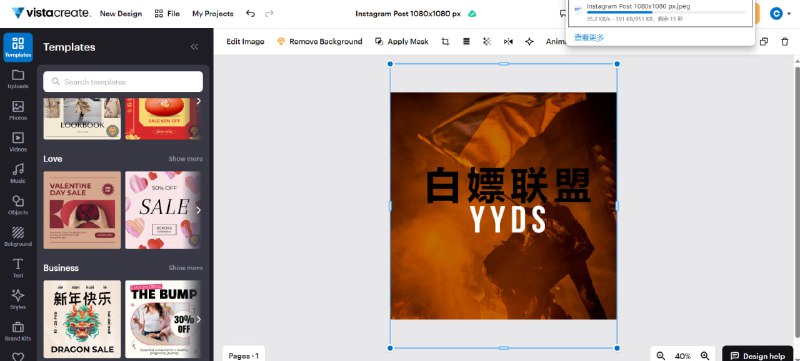The image size is (800, 361).
Task: Delete the selected element with trash icon
Action: pos(785,42)
